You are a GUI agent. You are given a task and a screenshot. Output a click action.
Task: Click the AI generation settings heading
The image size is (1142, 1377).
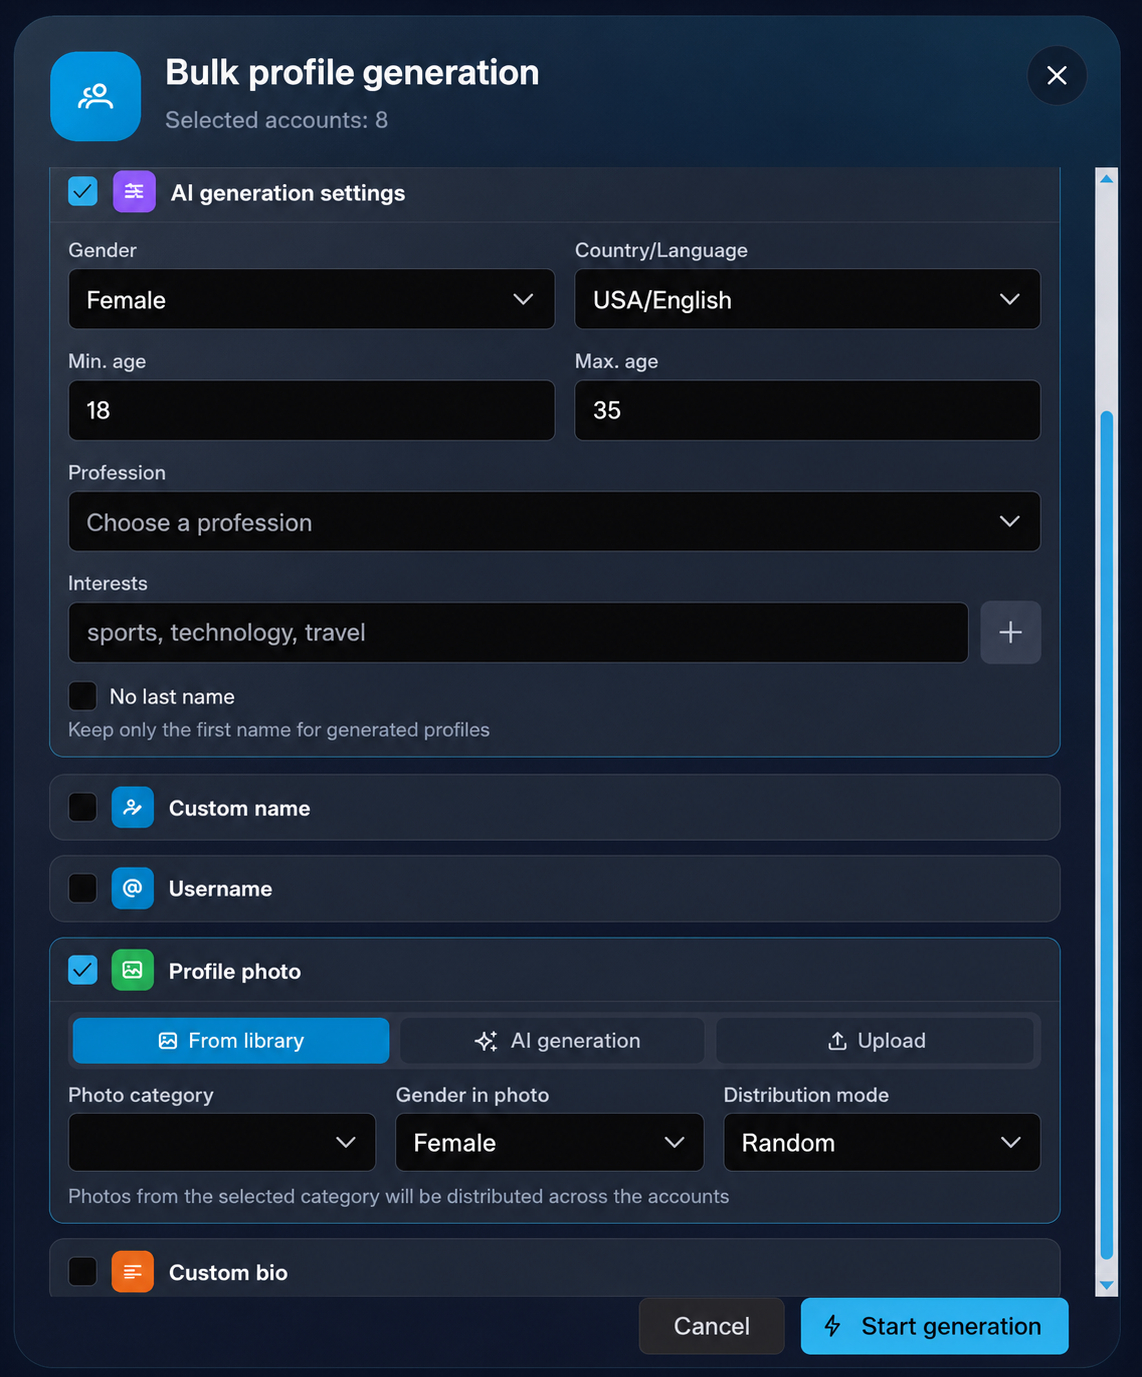(288, 193)
